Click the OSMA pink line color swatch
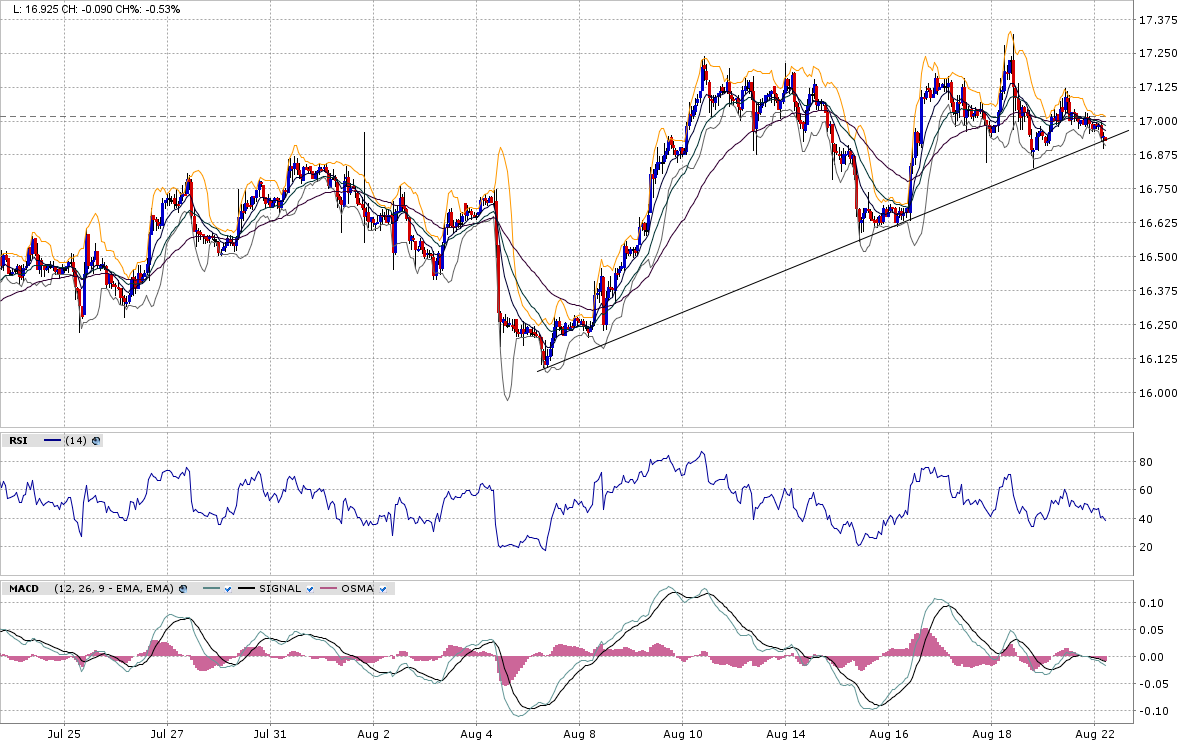 coord(329,588)
